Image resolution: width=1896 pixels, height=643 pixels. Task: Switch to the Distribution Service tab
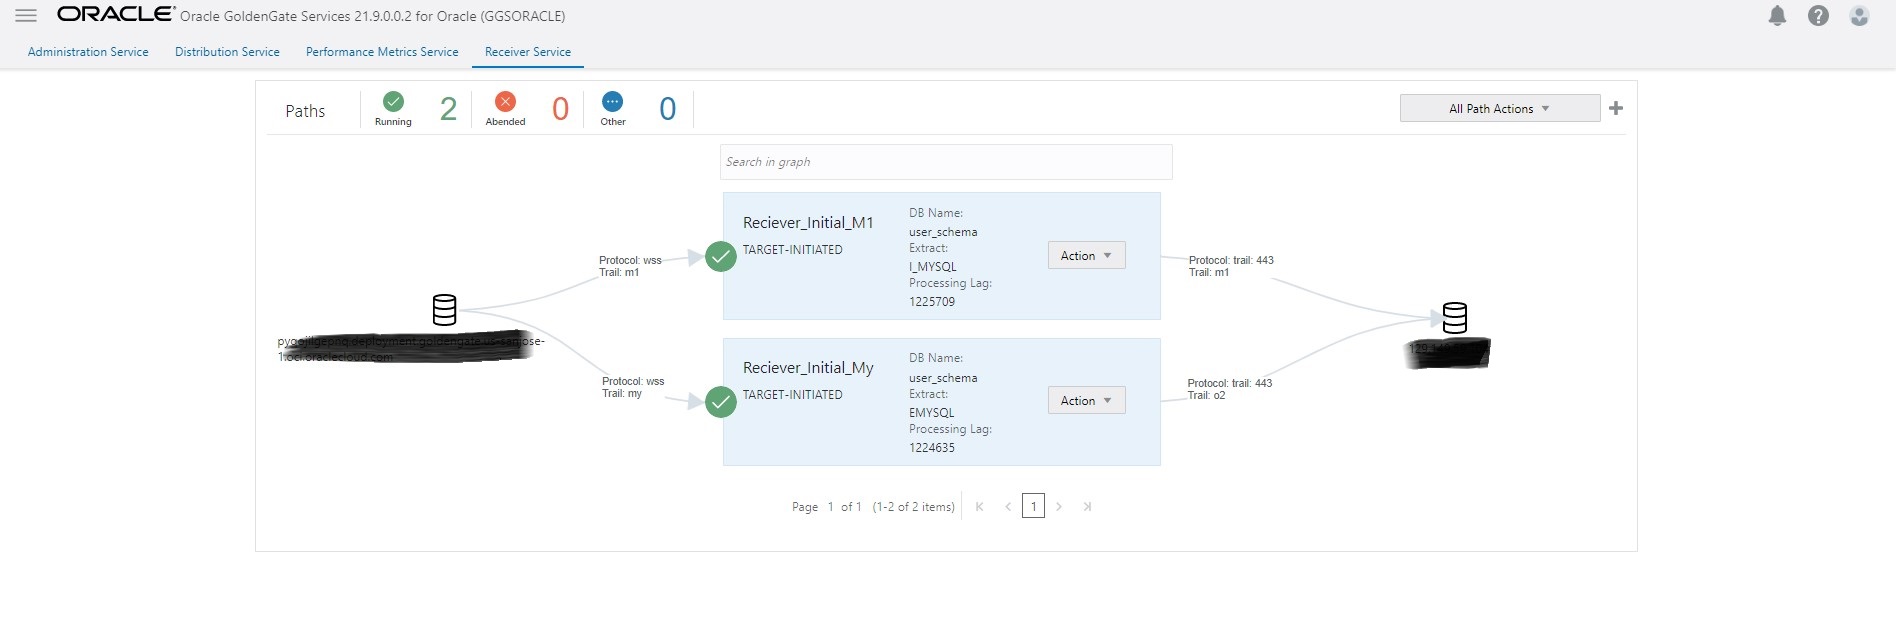pyautogui.click(x=227, y=52)
